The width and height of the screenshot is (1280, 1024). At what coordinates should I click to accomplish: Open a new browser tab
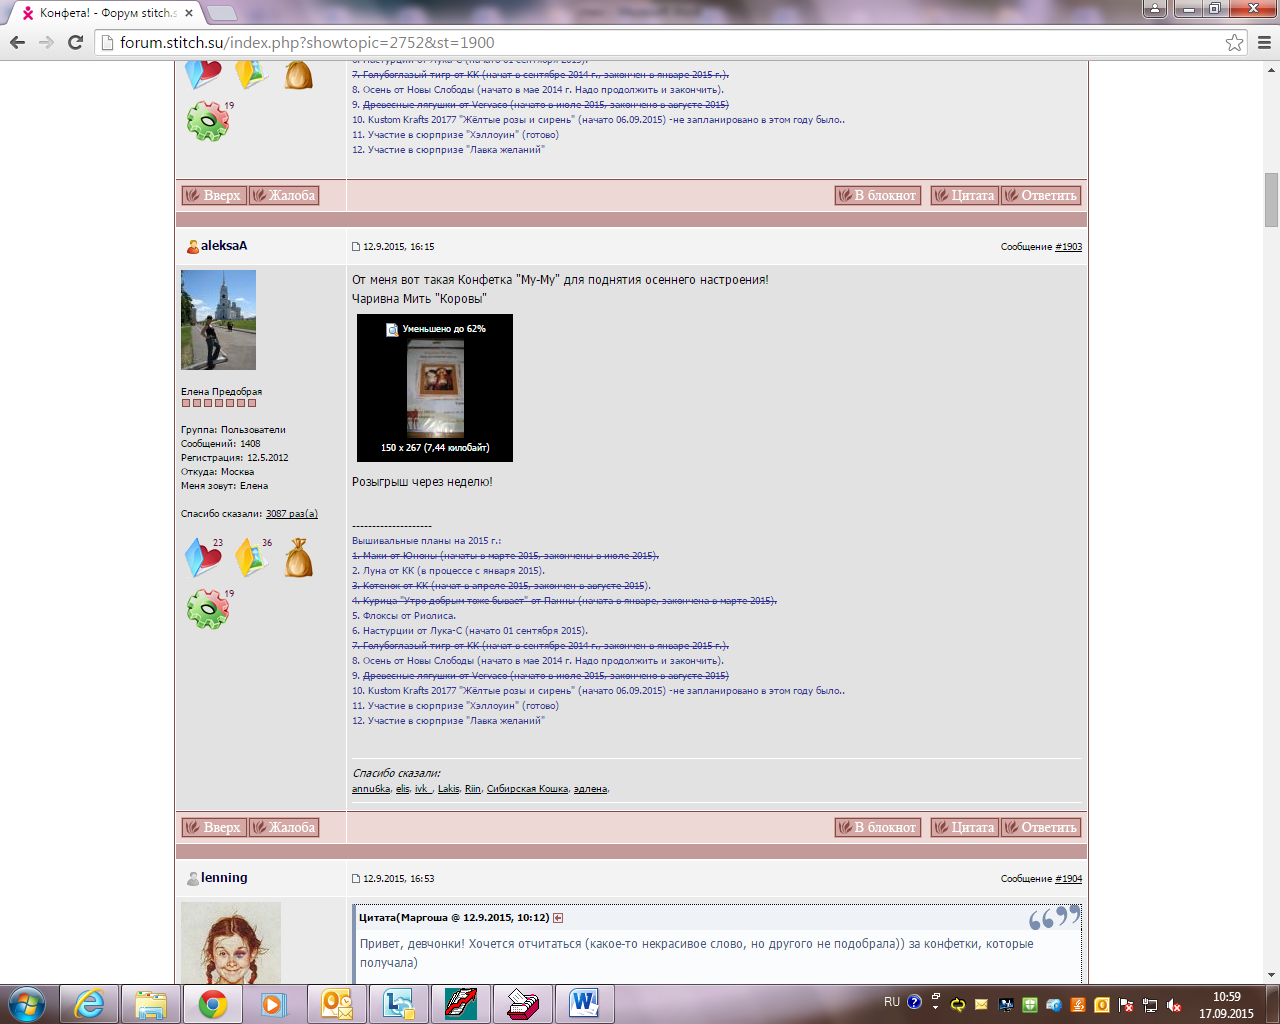click(x=221, y=13)
